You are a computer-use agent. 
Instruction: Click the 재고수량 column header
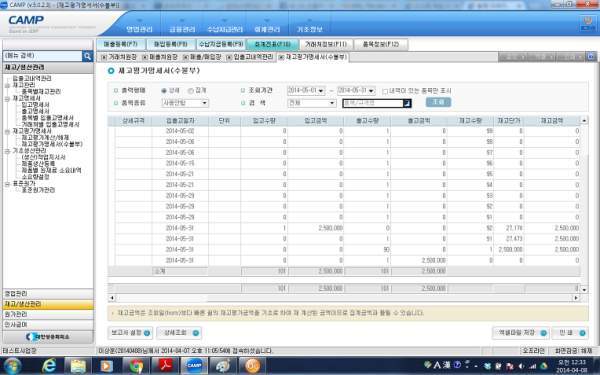point(470,121)
